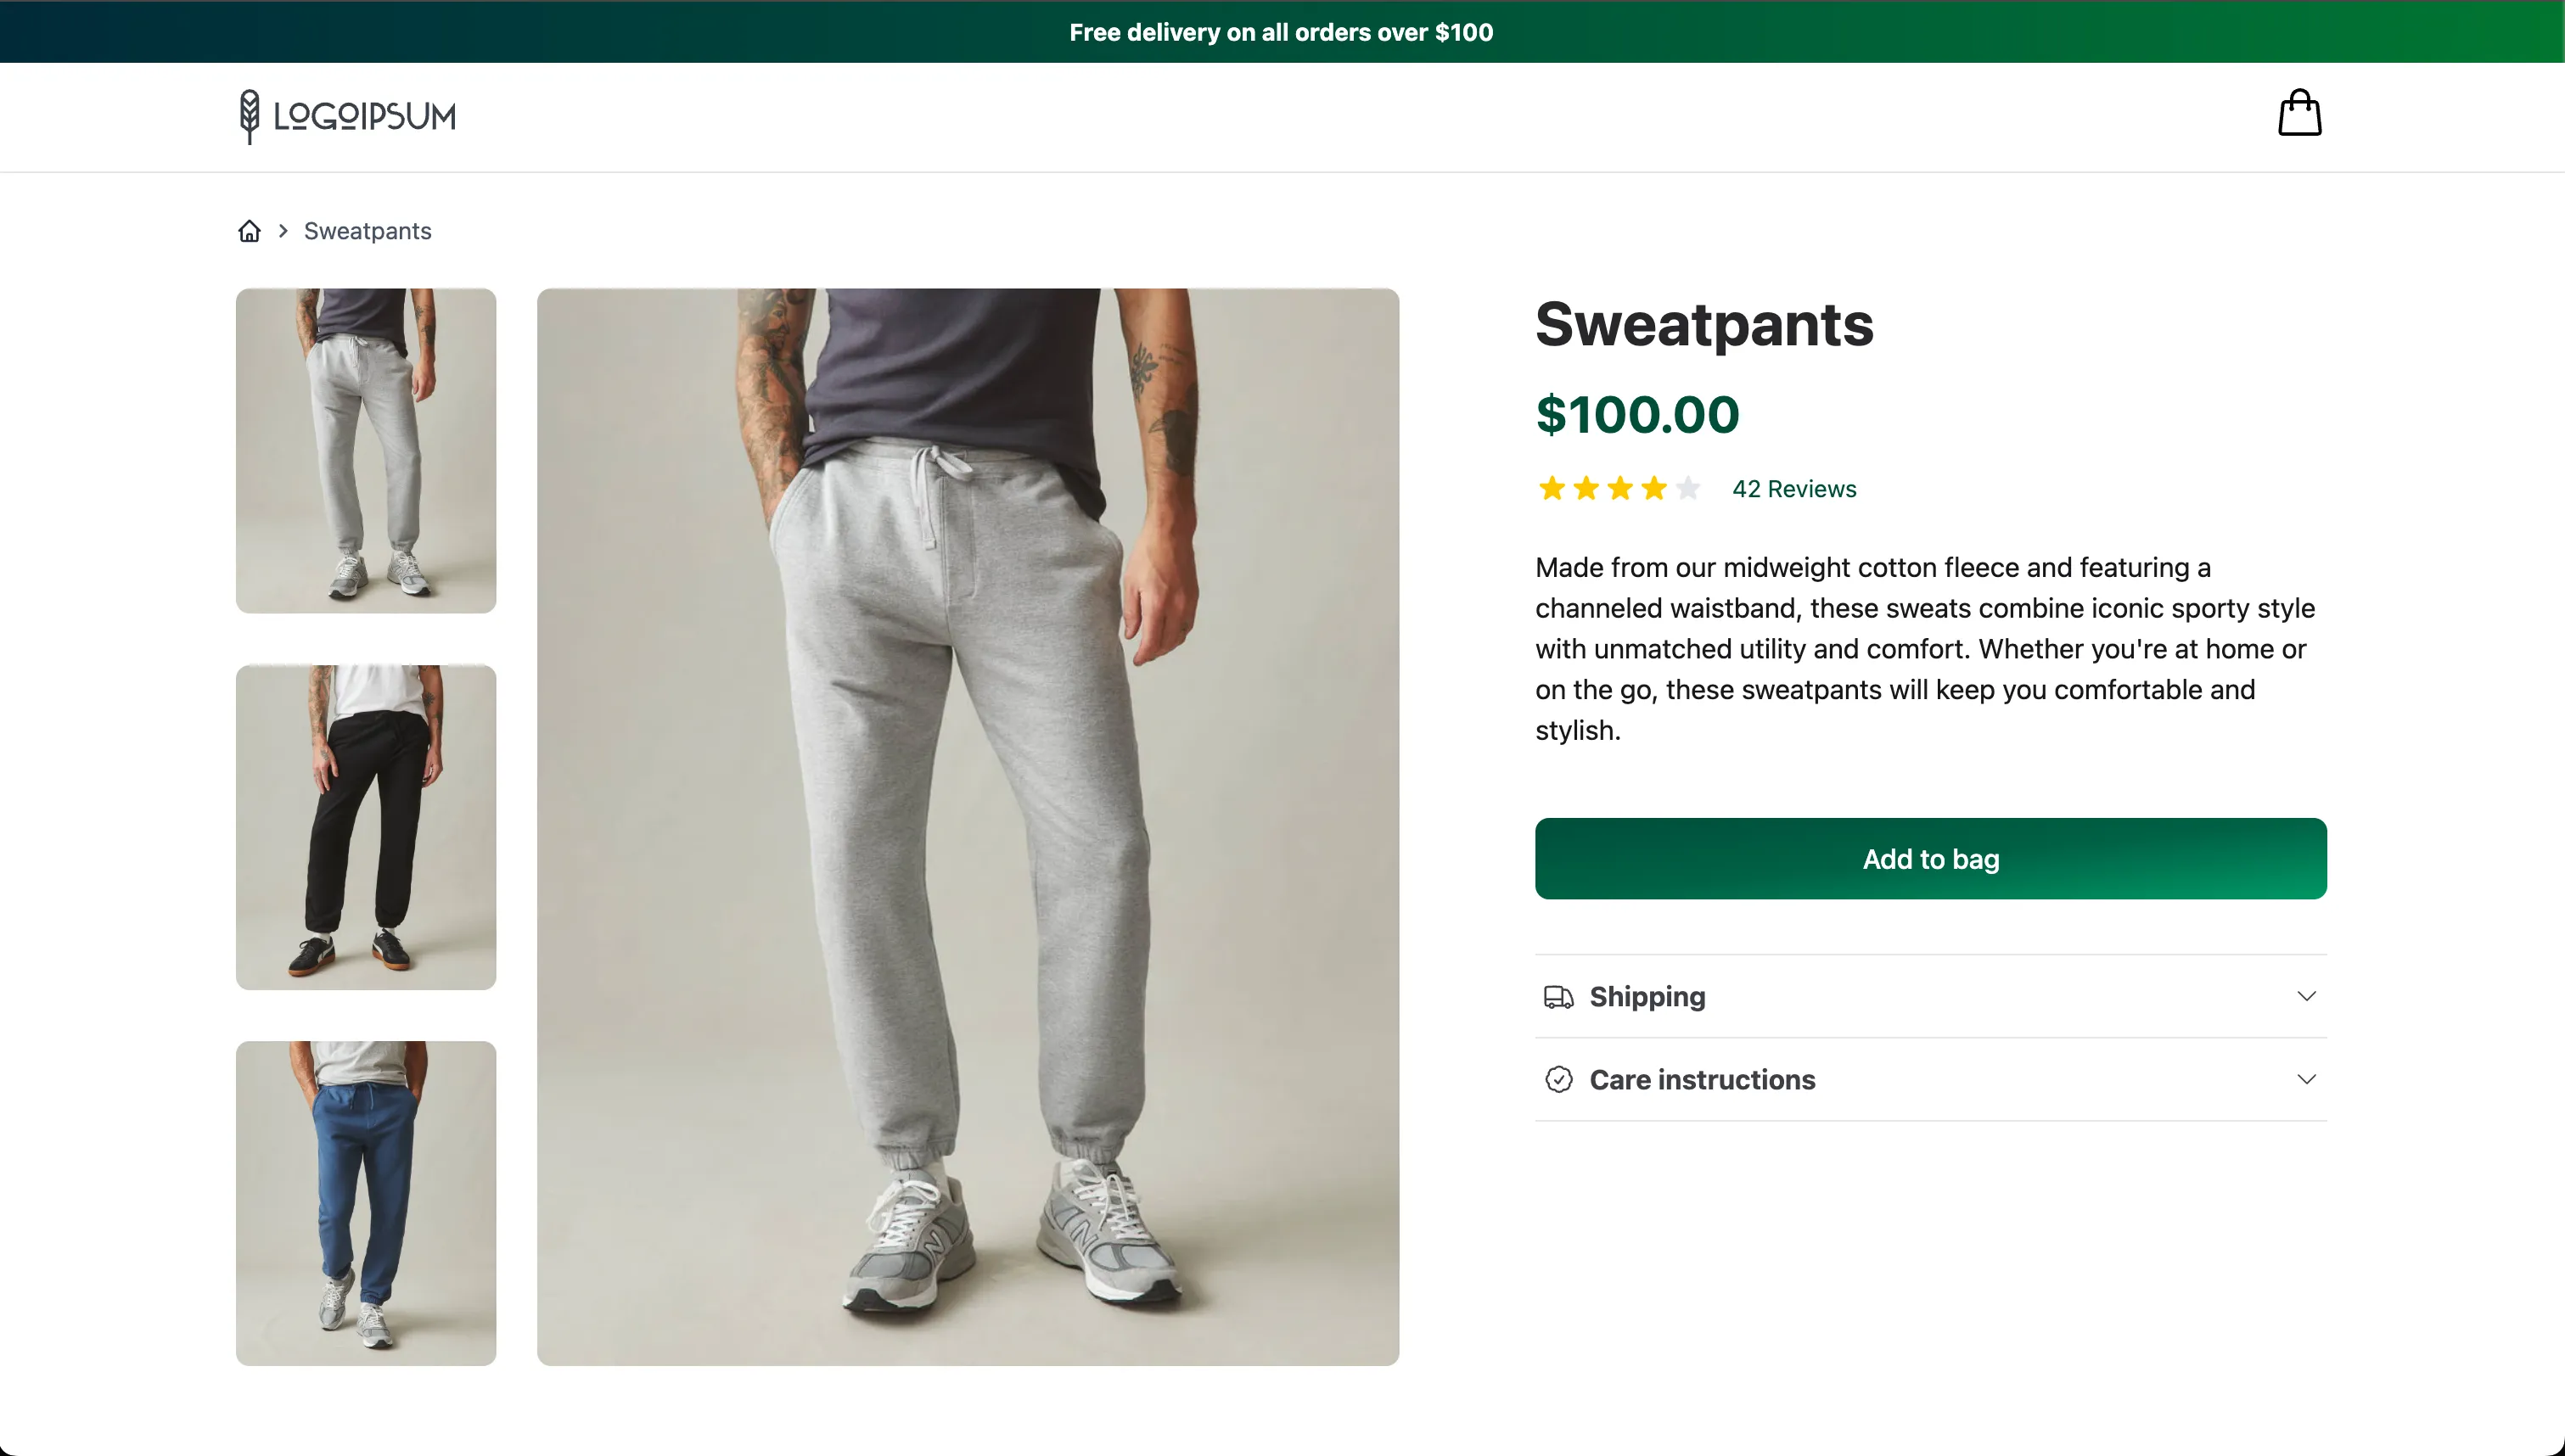Click the shipping truck icon

pyautogui.click(x=1558, y=997)
